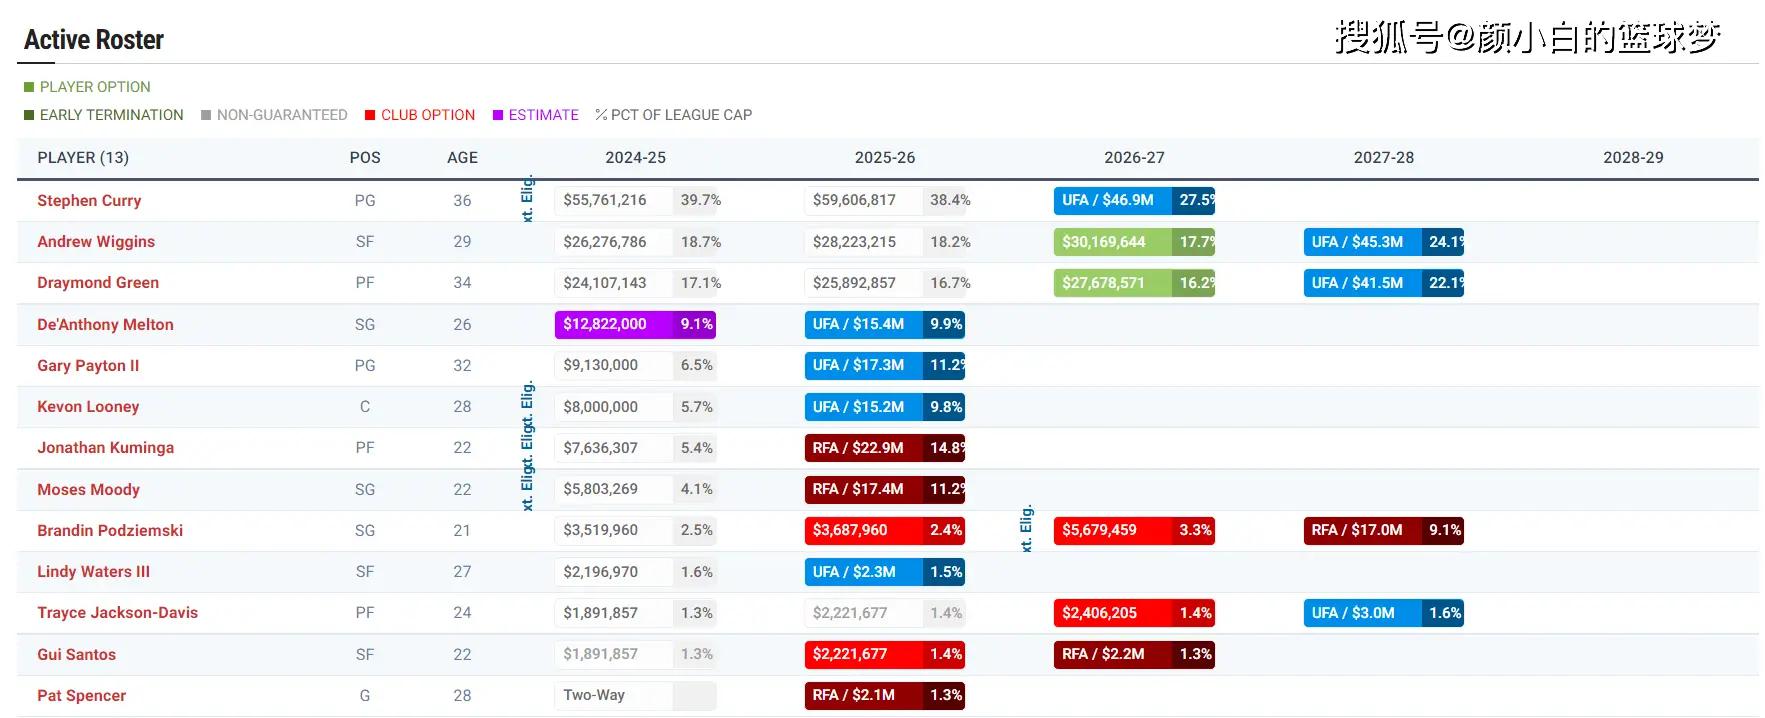Click Podziemski's RFA / $17.0M badge

[x=1384, y=530]
